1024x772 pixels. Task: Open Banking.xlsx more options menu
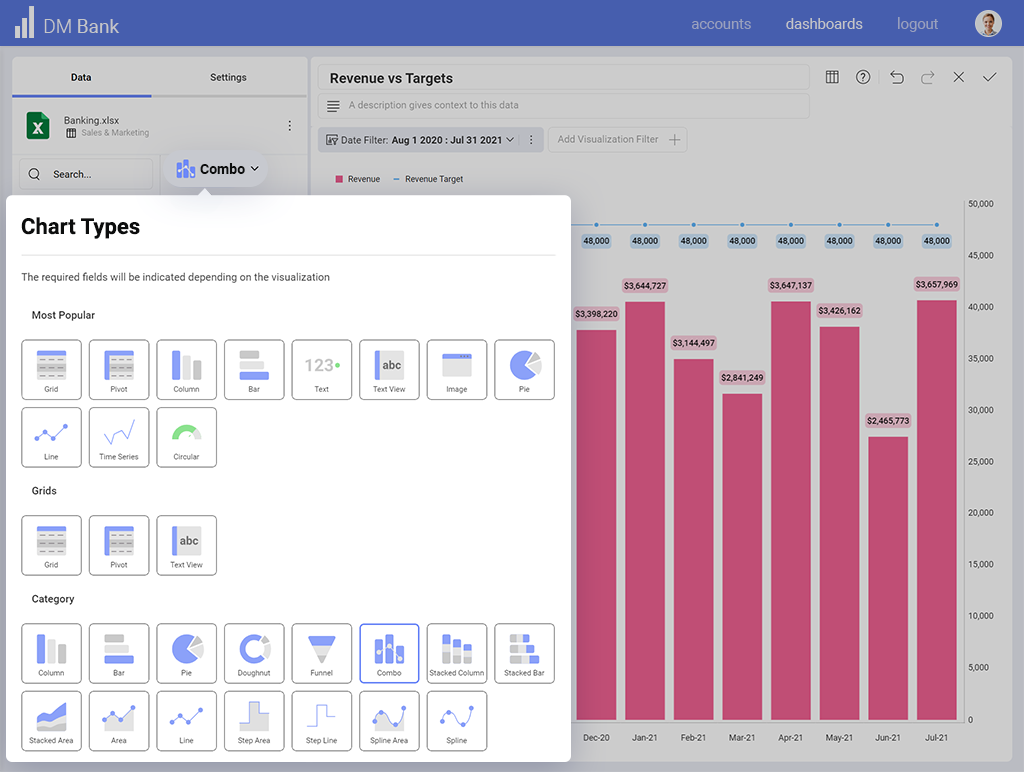tap(290, 126)
